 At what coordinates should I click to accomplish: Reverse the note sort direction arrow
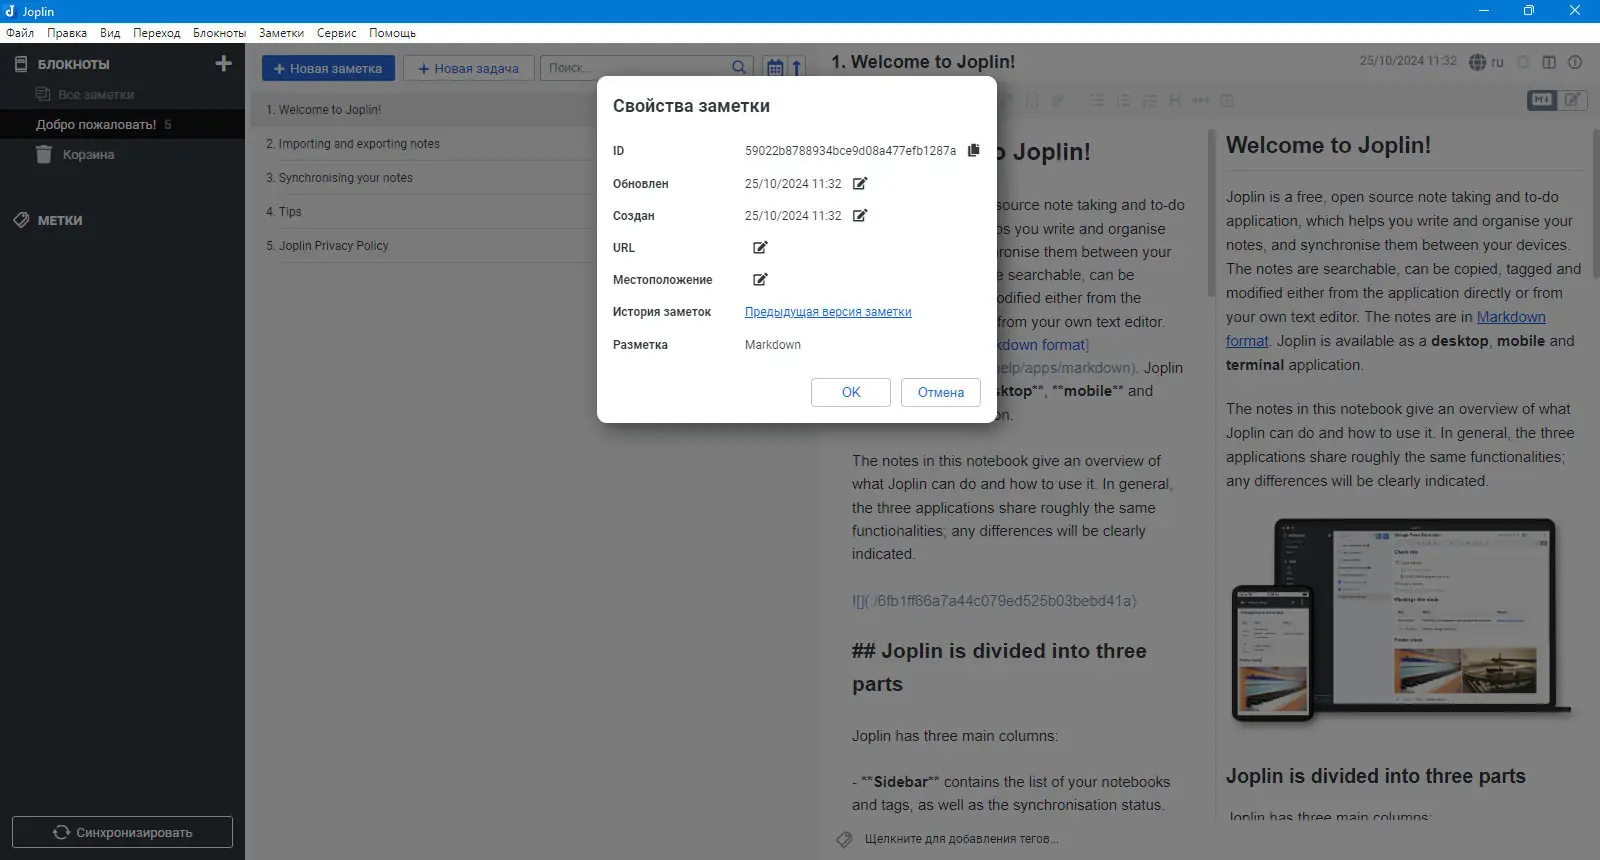point(797,68)
